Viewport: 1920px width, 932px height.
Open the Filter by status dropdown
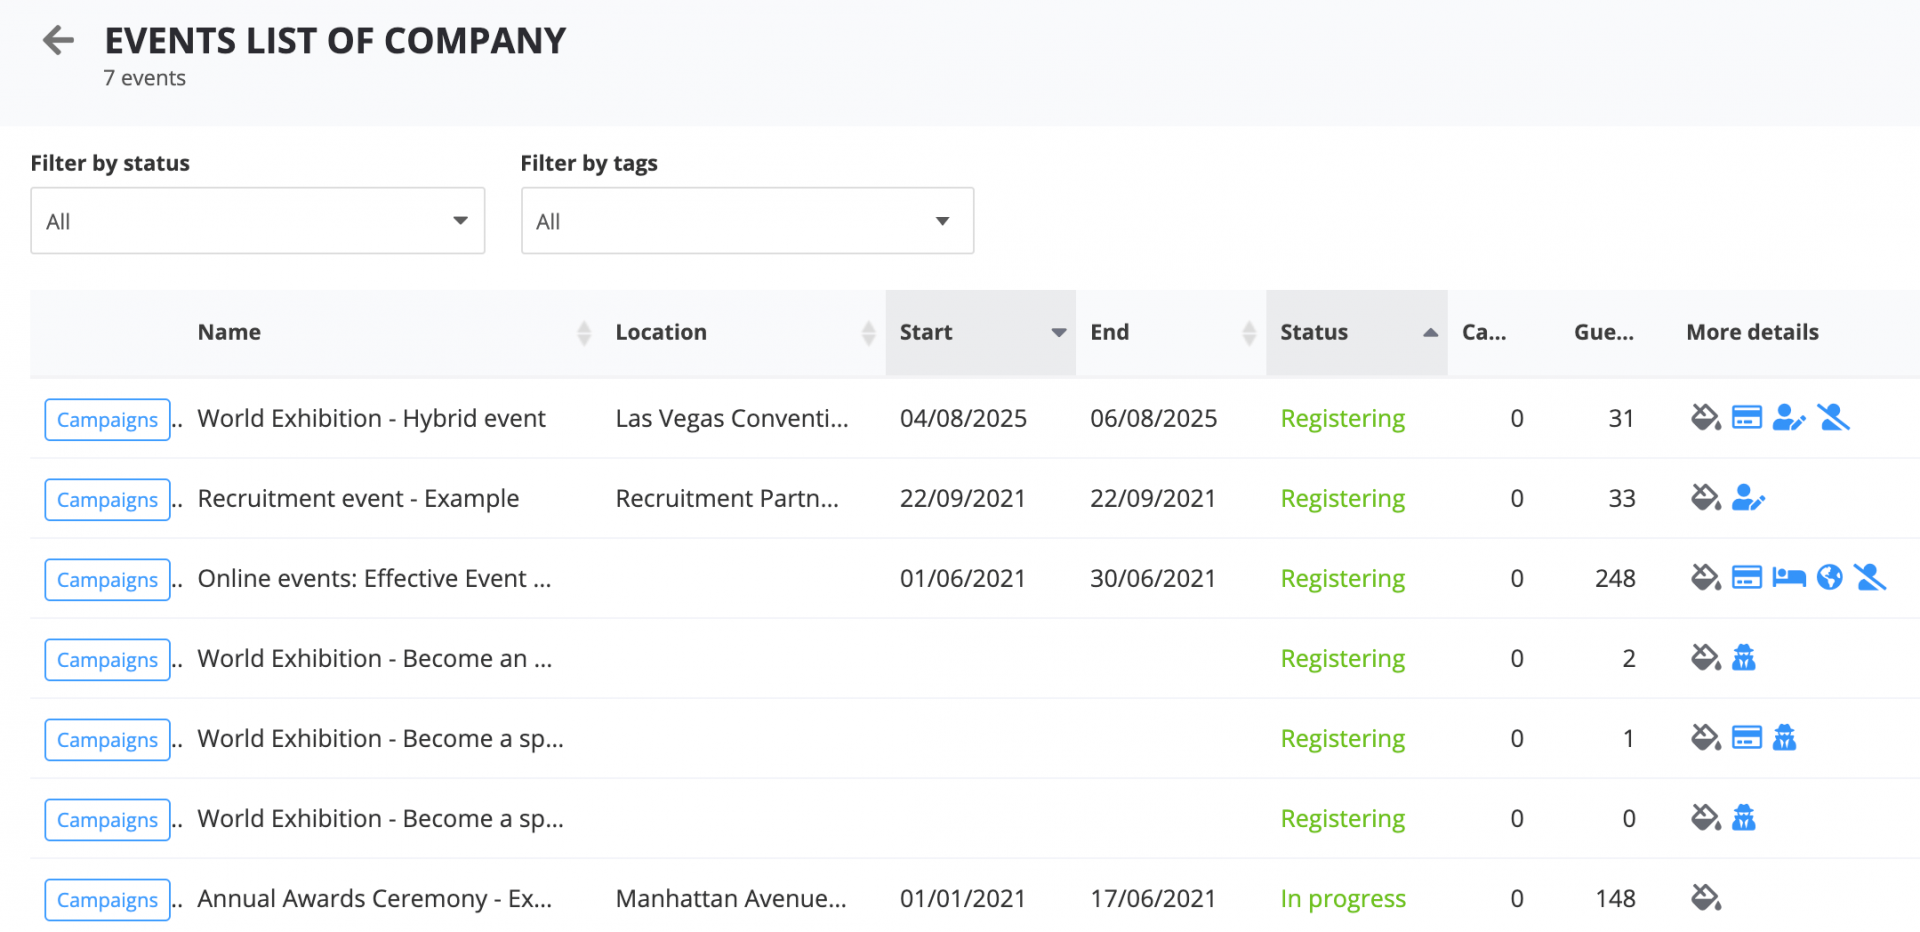[x=257, y=220]
